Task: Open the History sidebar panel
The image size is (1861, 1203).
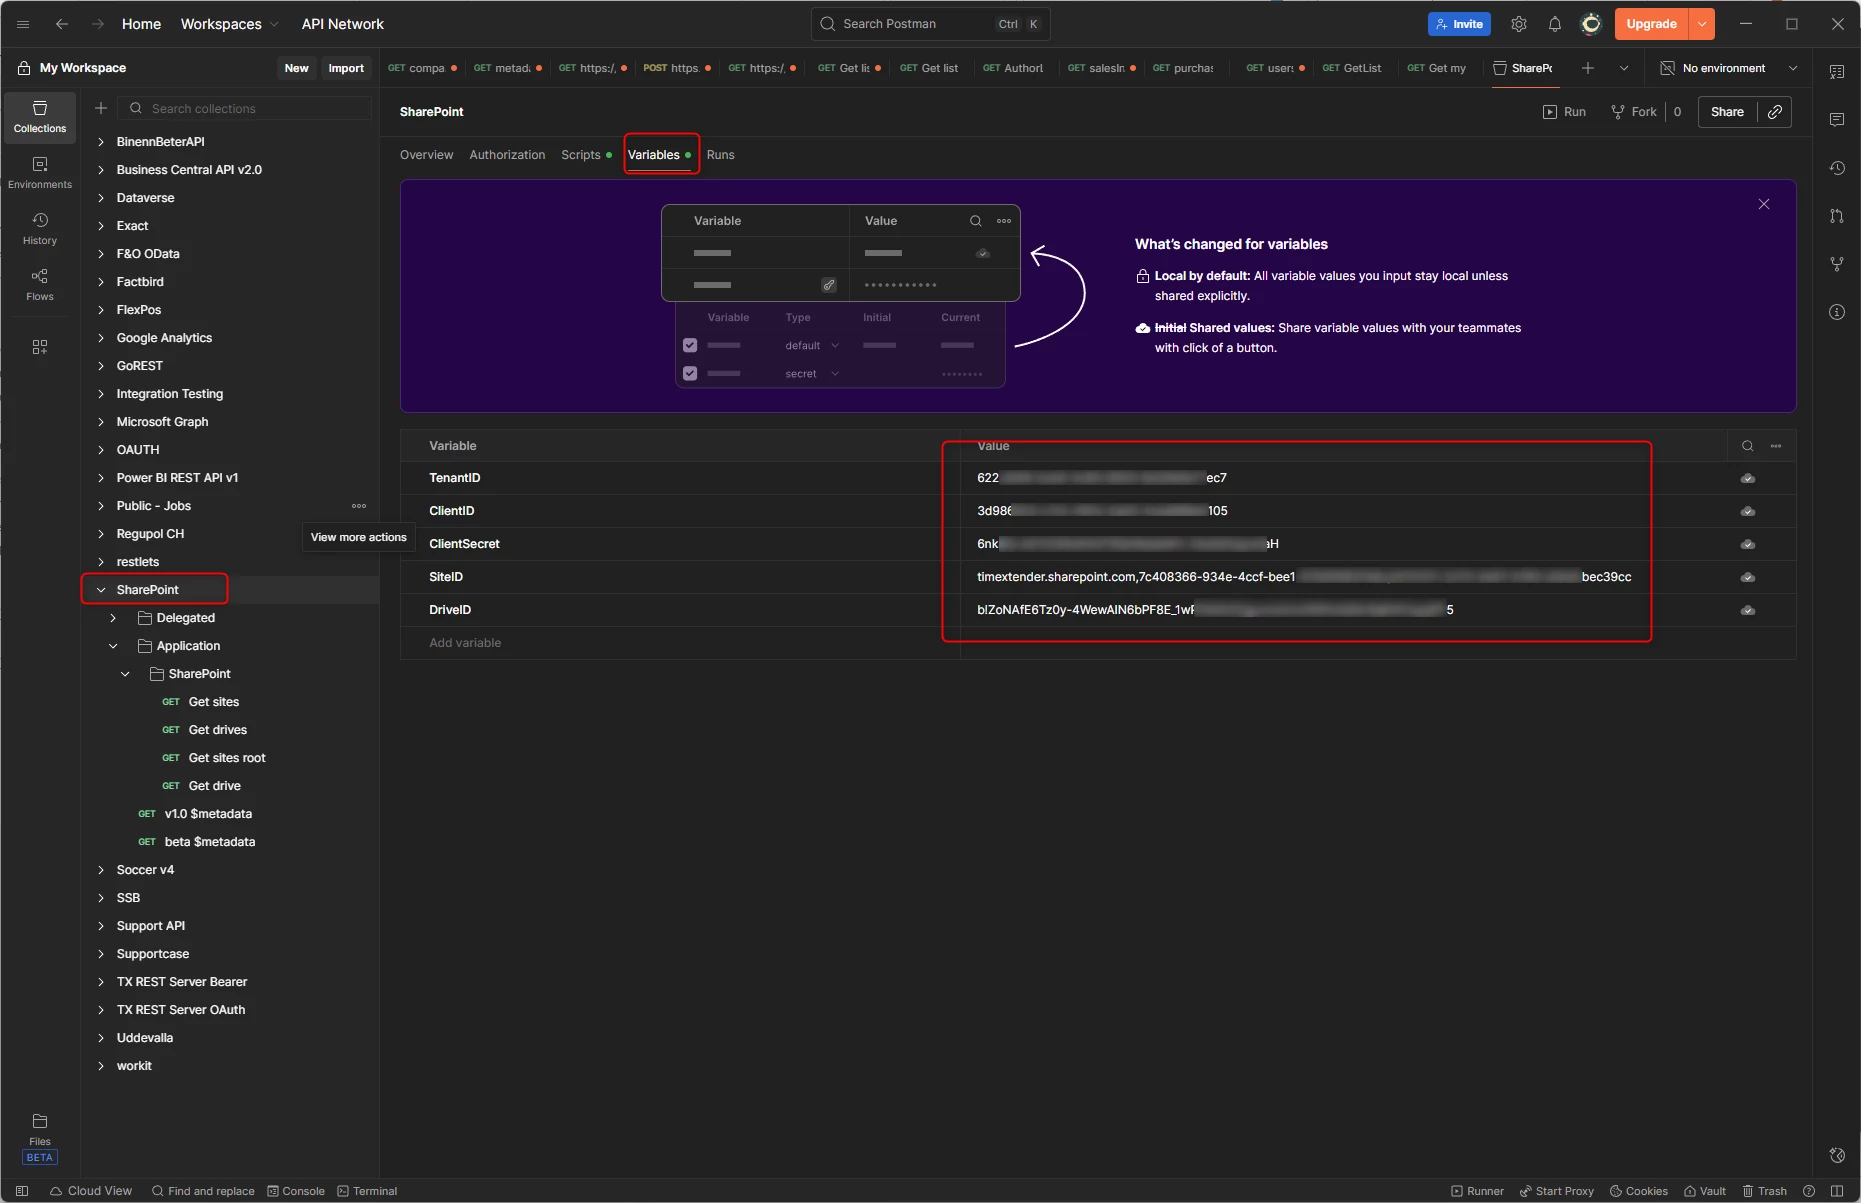Action: (40, 228)
